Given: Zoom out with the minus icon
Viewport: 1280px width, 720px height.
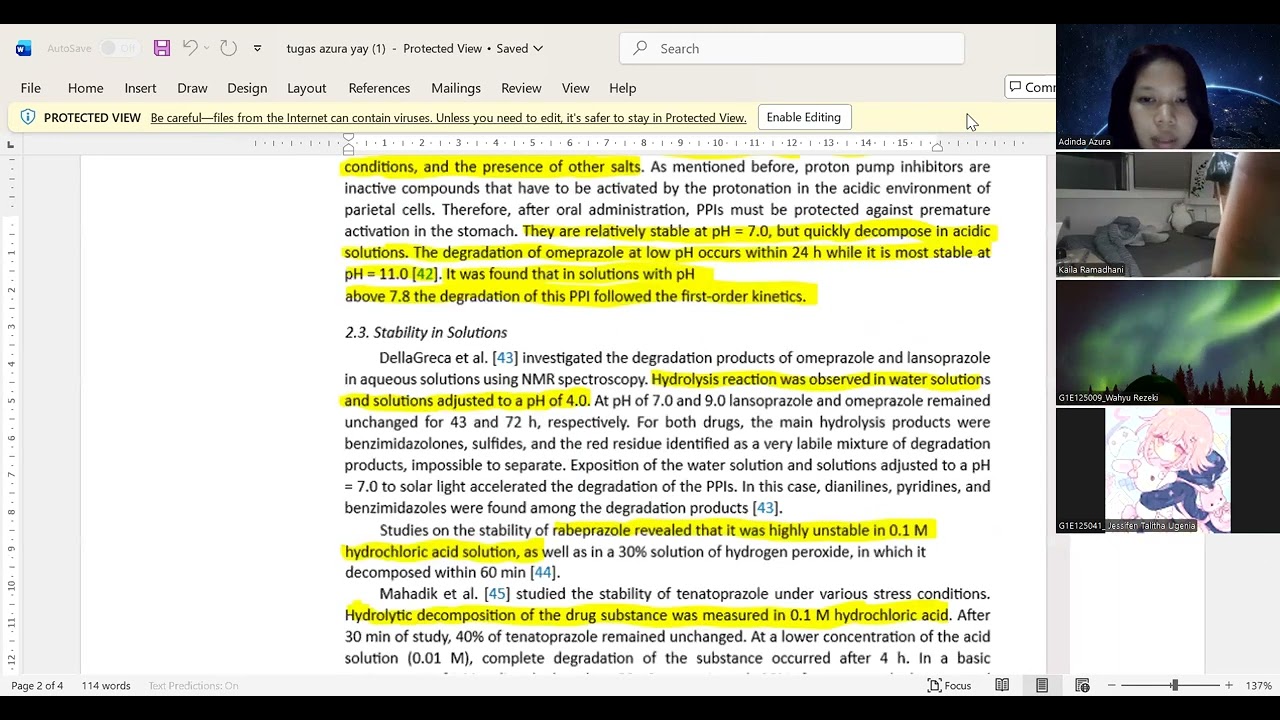Looking at the screenshot, I should point(1112,685).
